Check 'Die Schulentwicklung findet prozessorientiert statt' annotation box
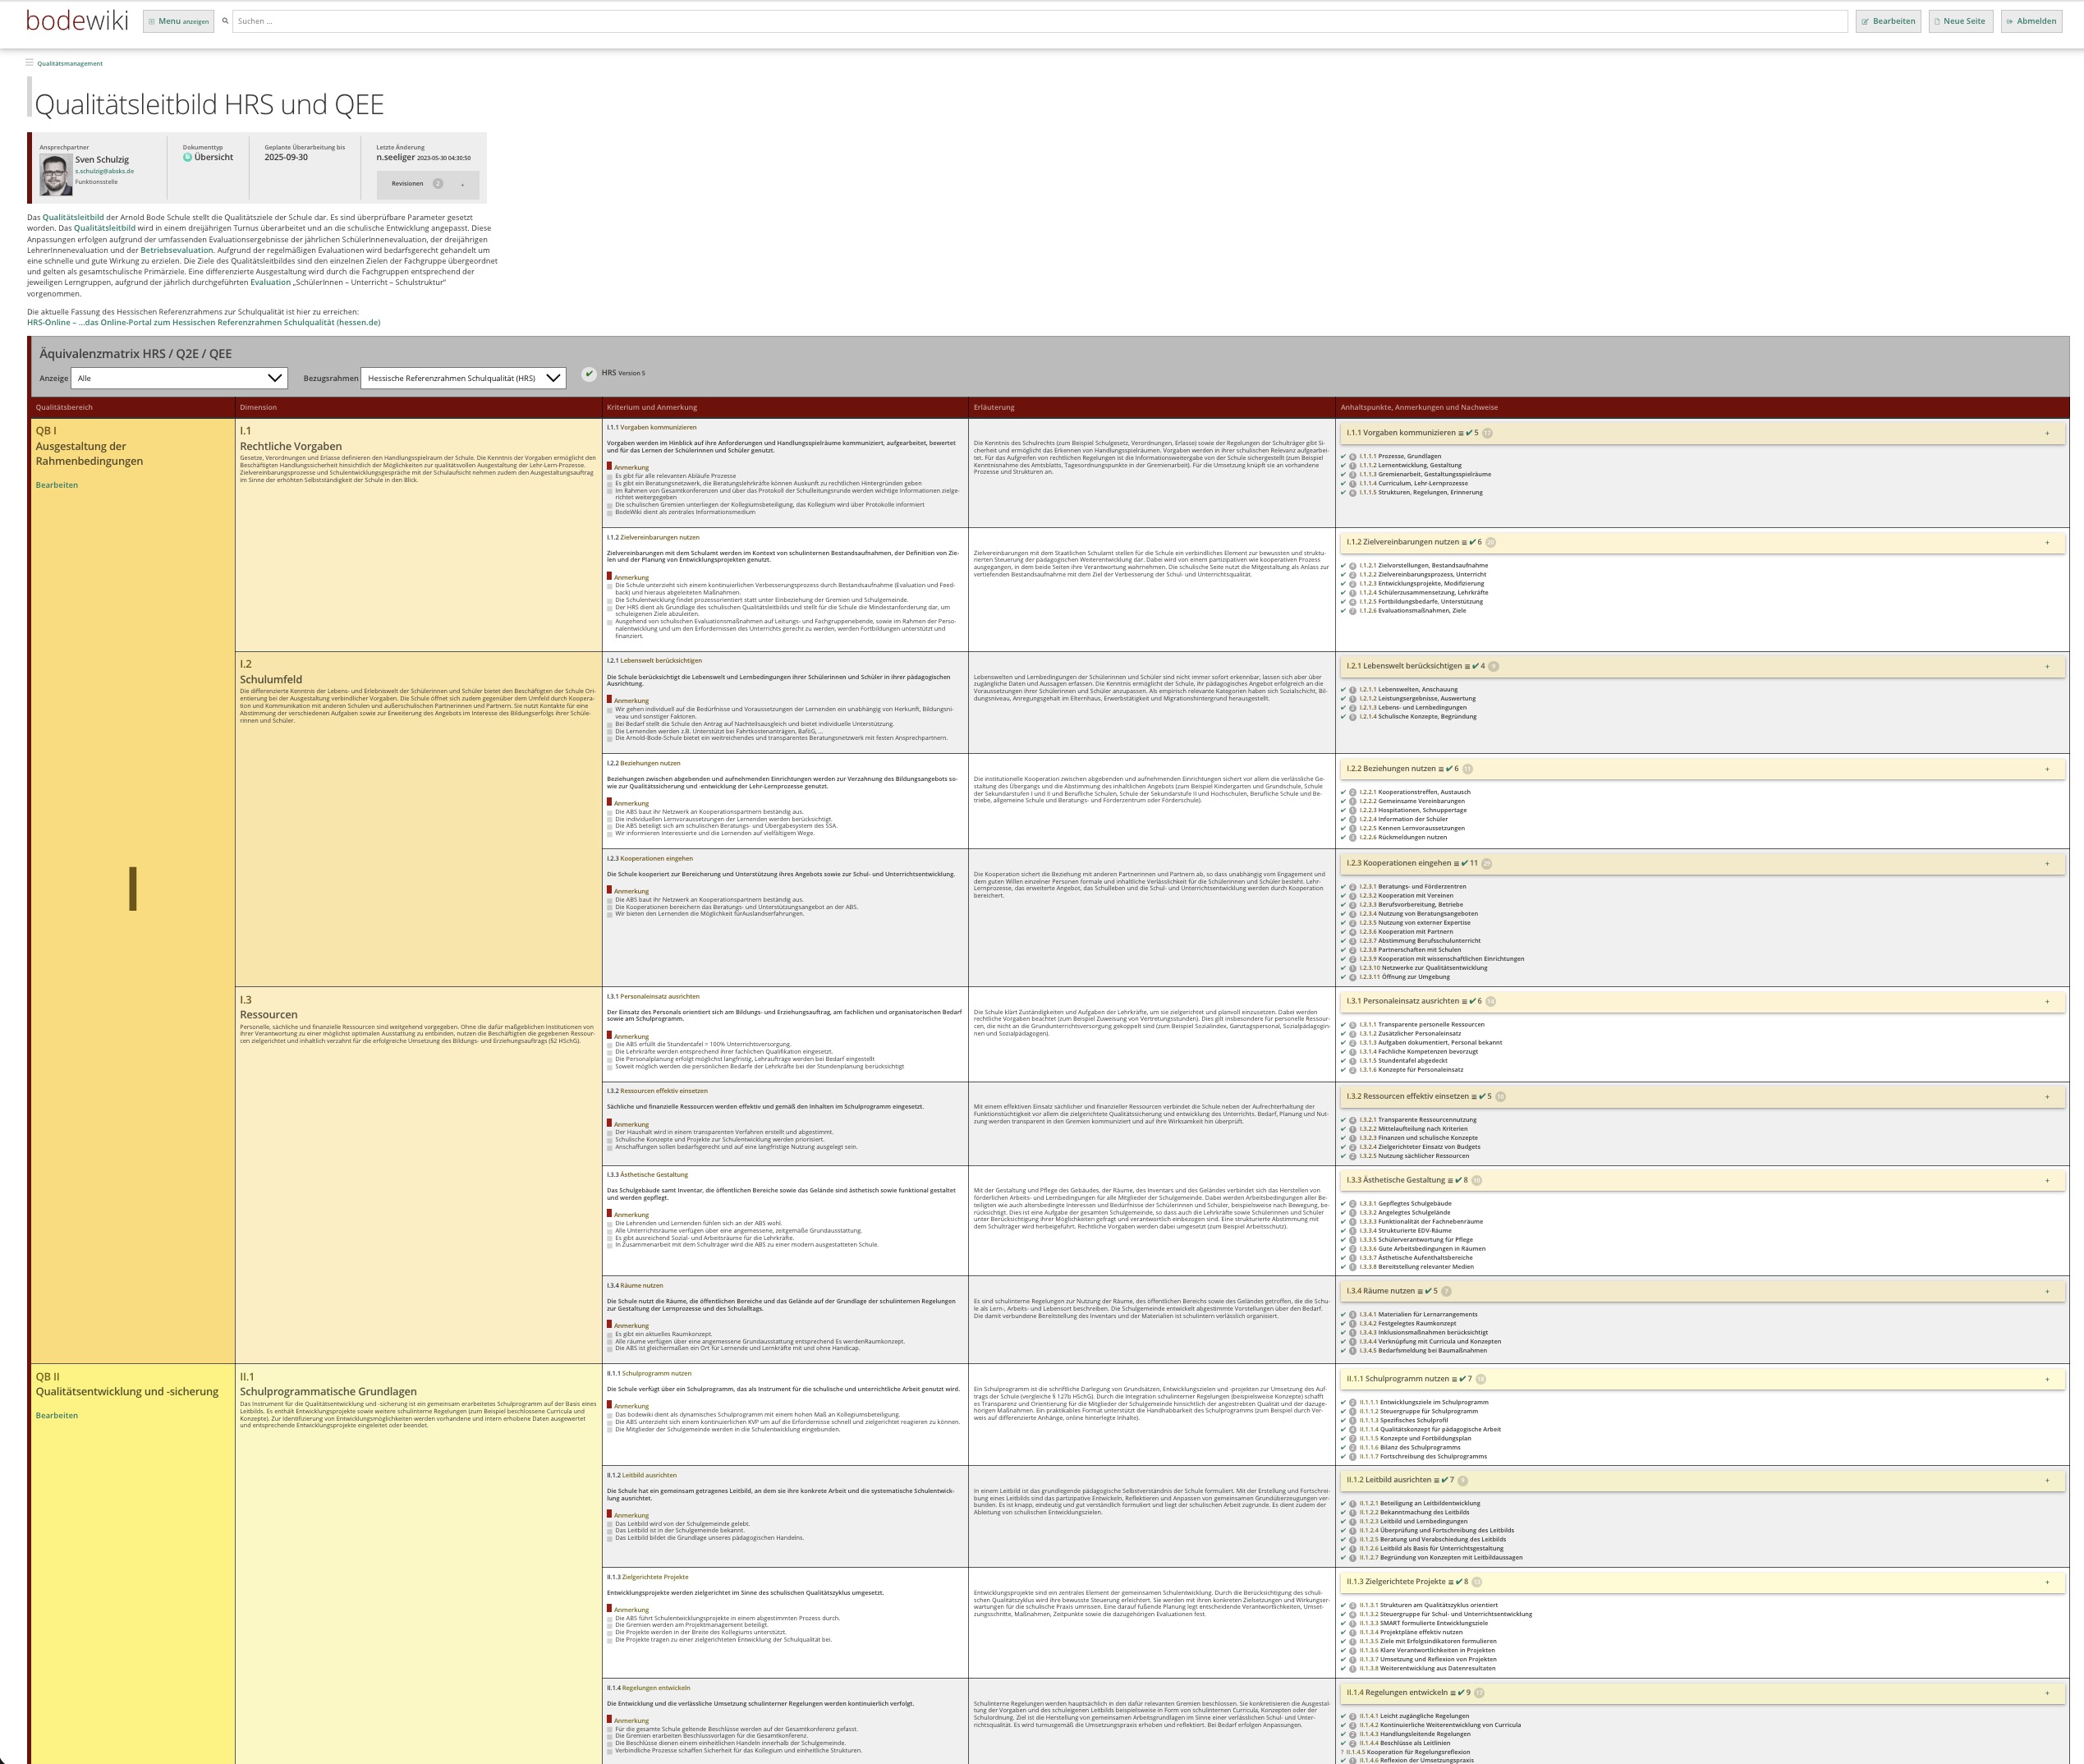This screenshot has width=2084, height=1764. coord(610,600)
